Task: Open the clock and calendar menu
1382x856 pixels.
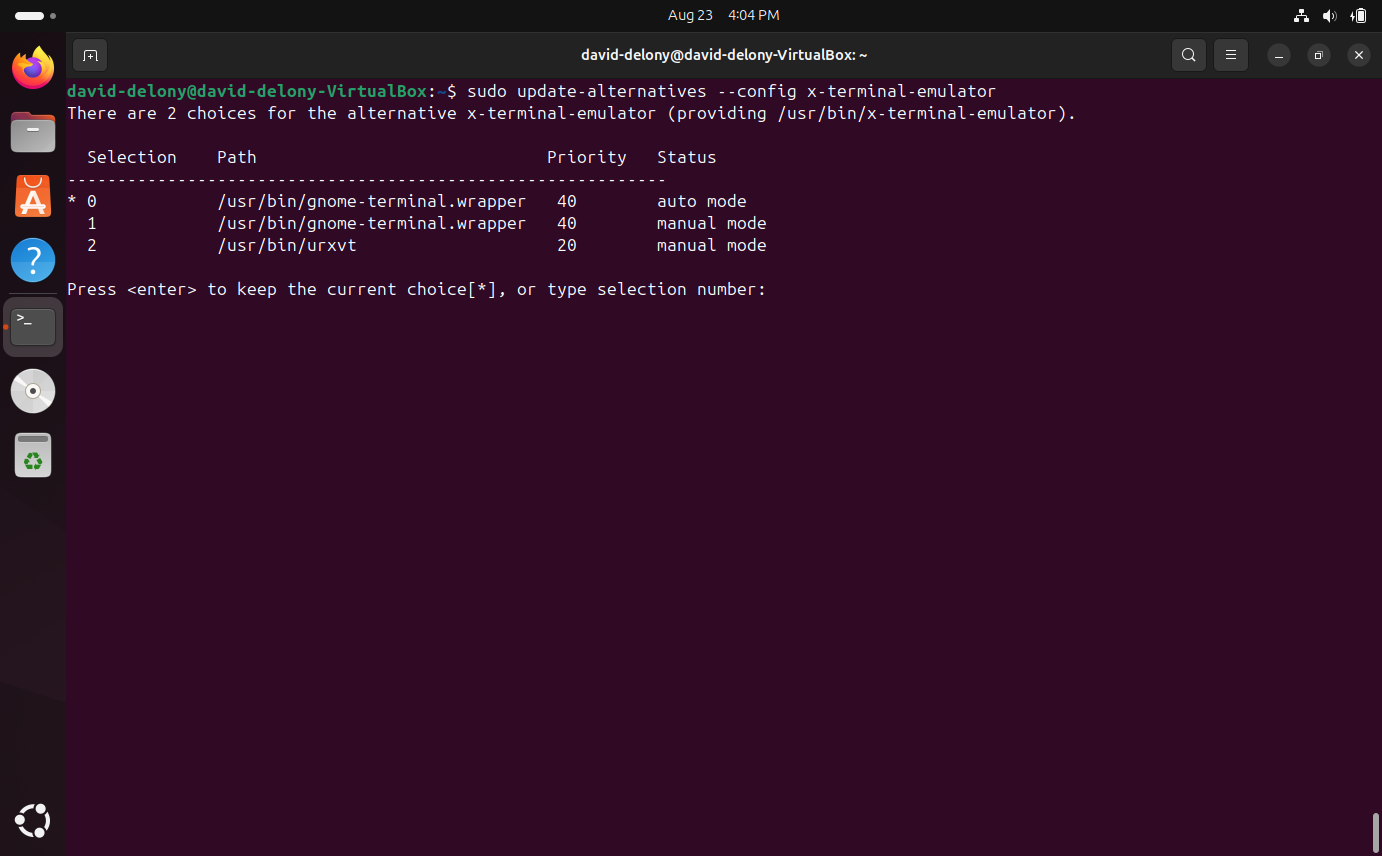Action: pyautogui.click(x=723, y=16)
